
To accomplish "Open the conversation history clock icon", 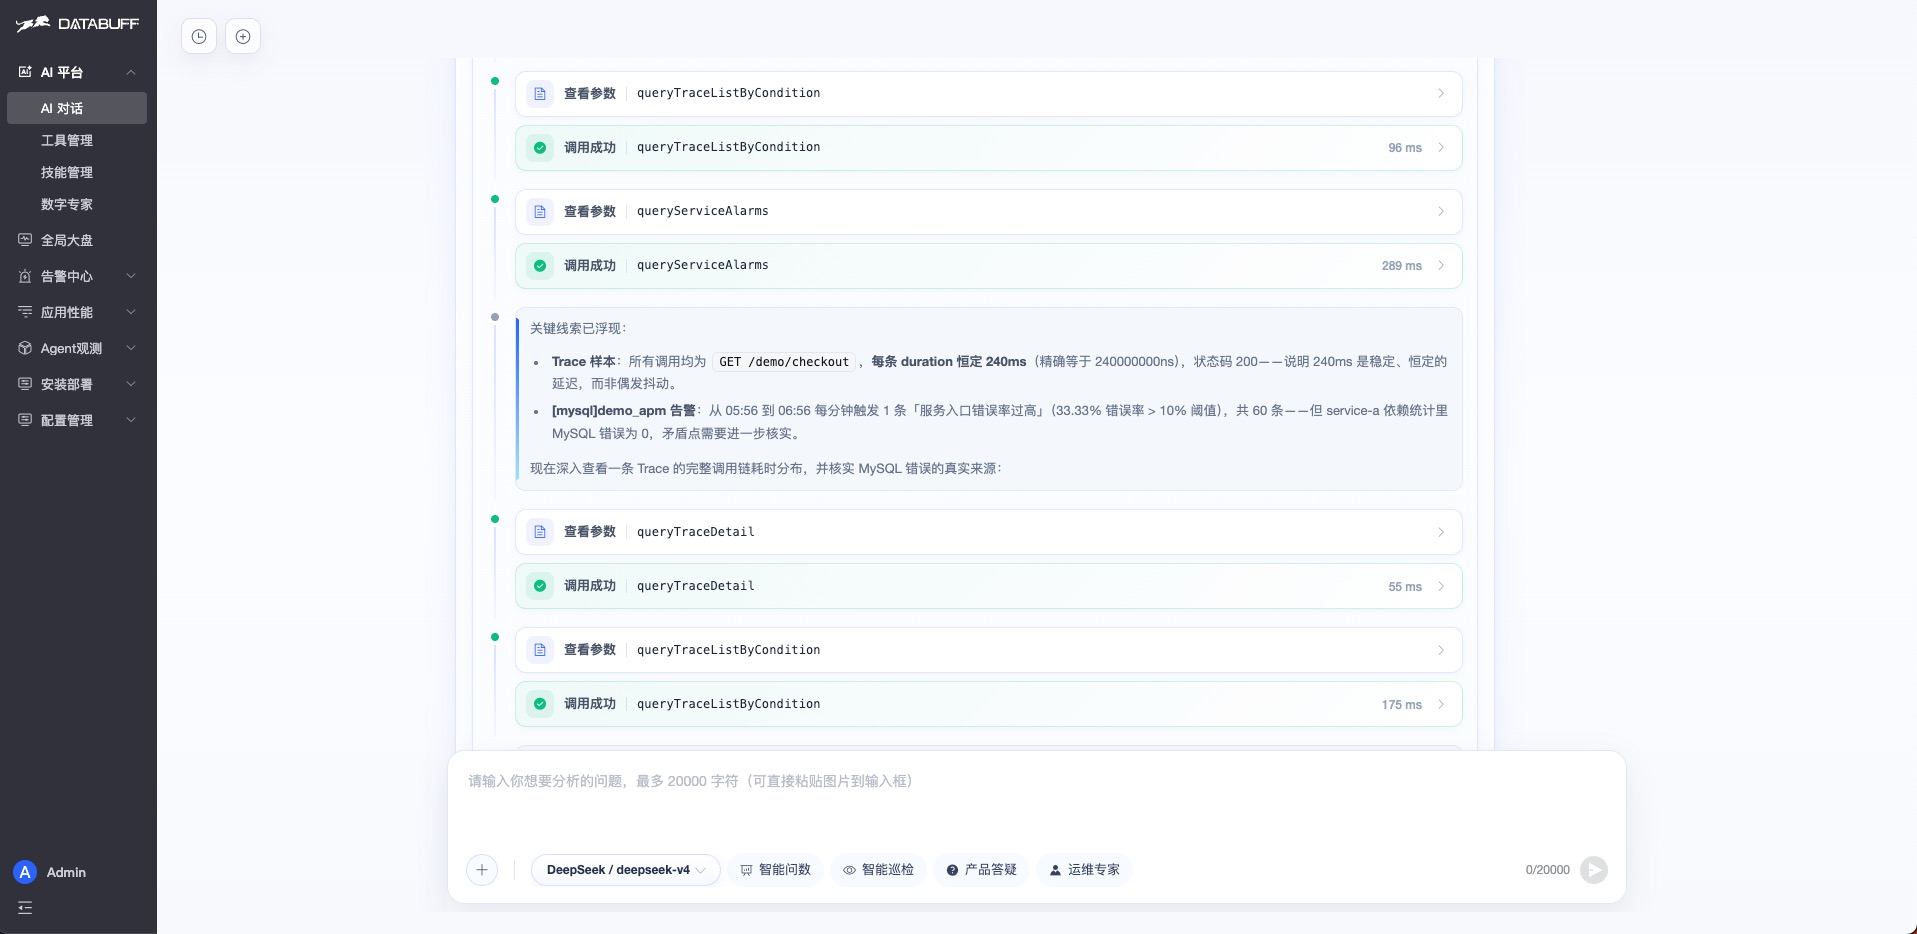I will [199, 37].
